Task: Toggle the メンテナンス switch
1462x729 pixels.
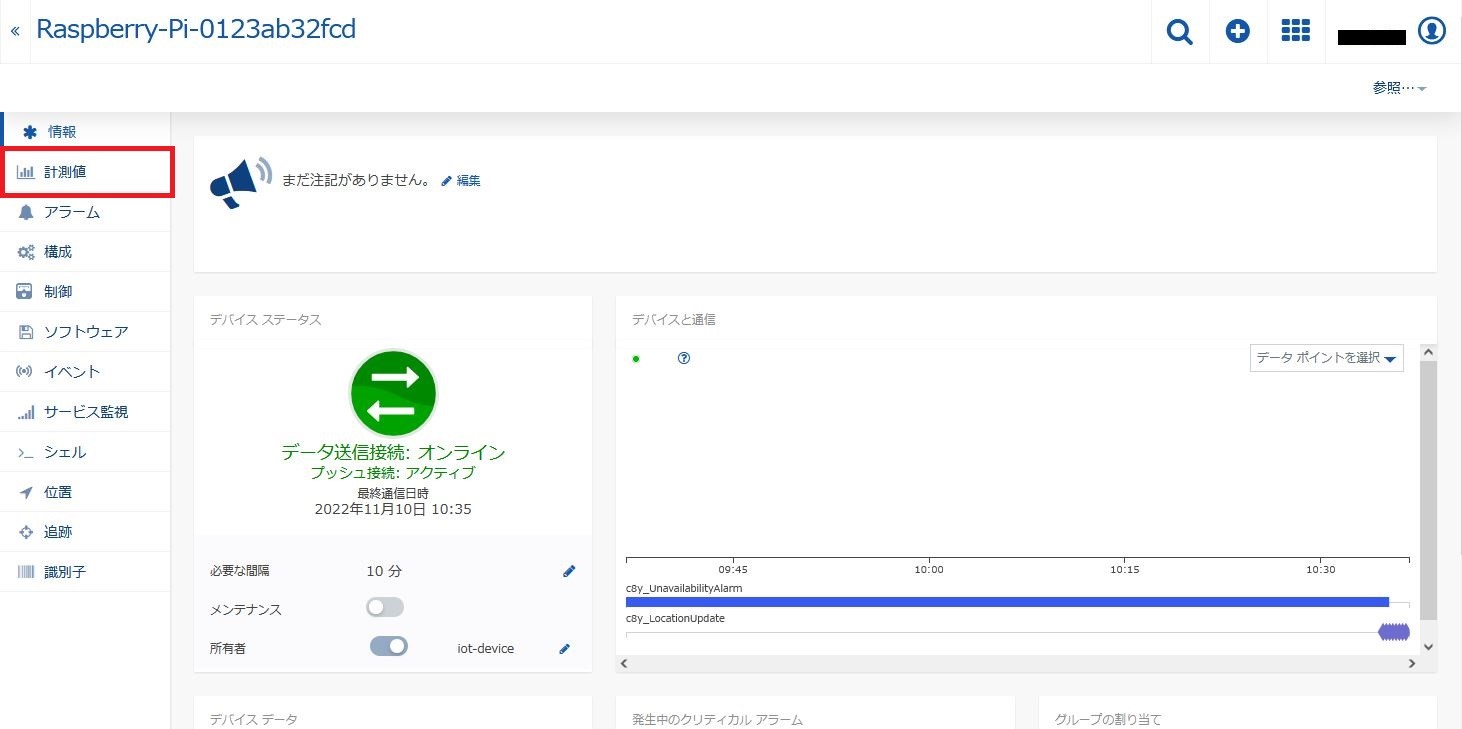Action: point(385,608)
